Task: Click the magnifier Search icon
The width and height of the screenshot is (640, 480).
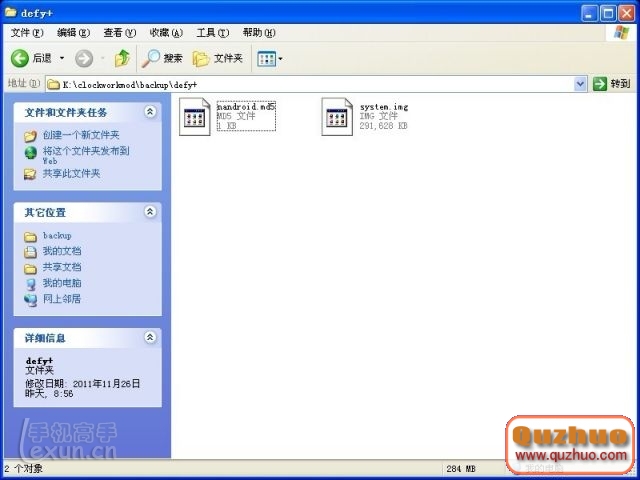Action: (151, 58)
